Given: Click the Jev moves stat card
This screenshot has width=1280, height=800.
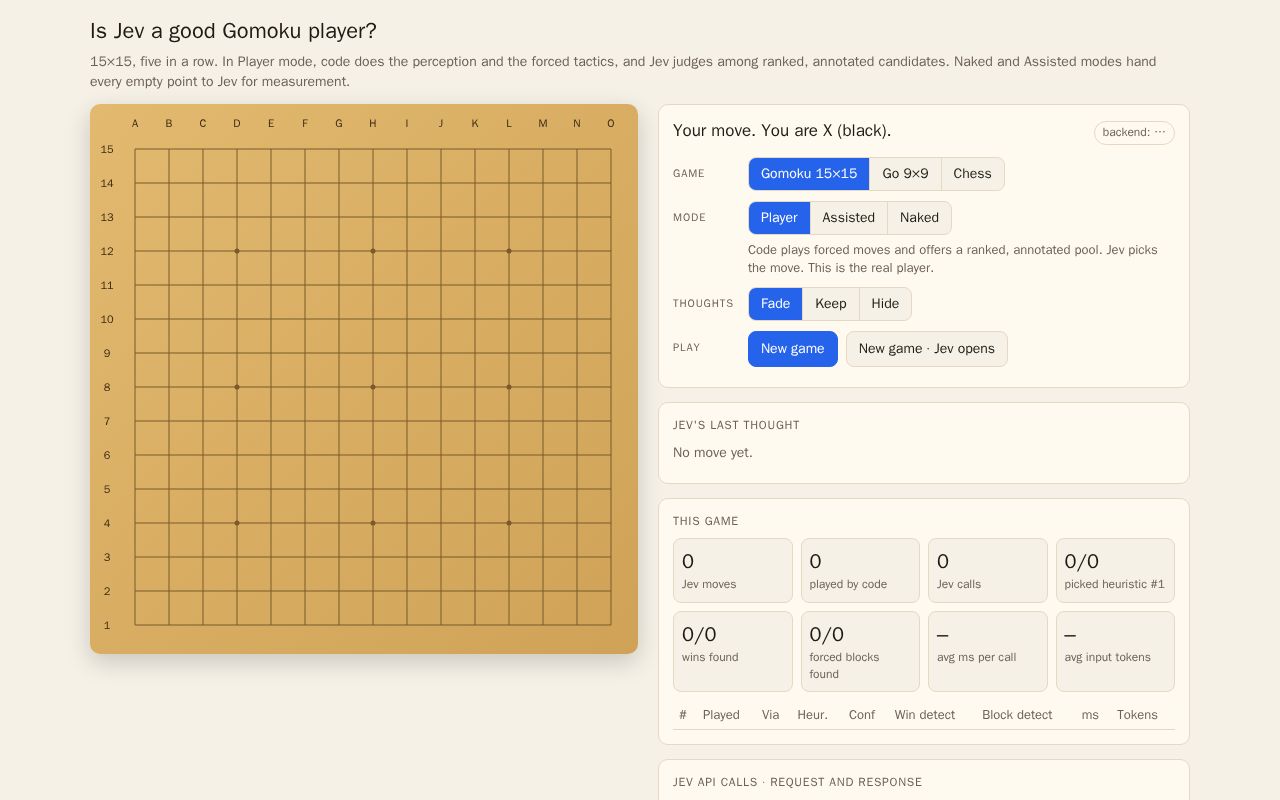Looking at the screenshot, I should [733, 571].
